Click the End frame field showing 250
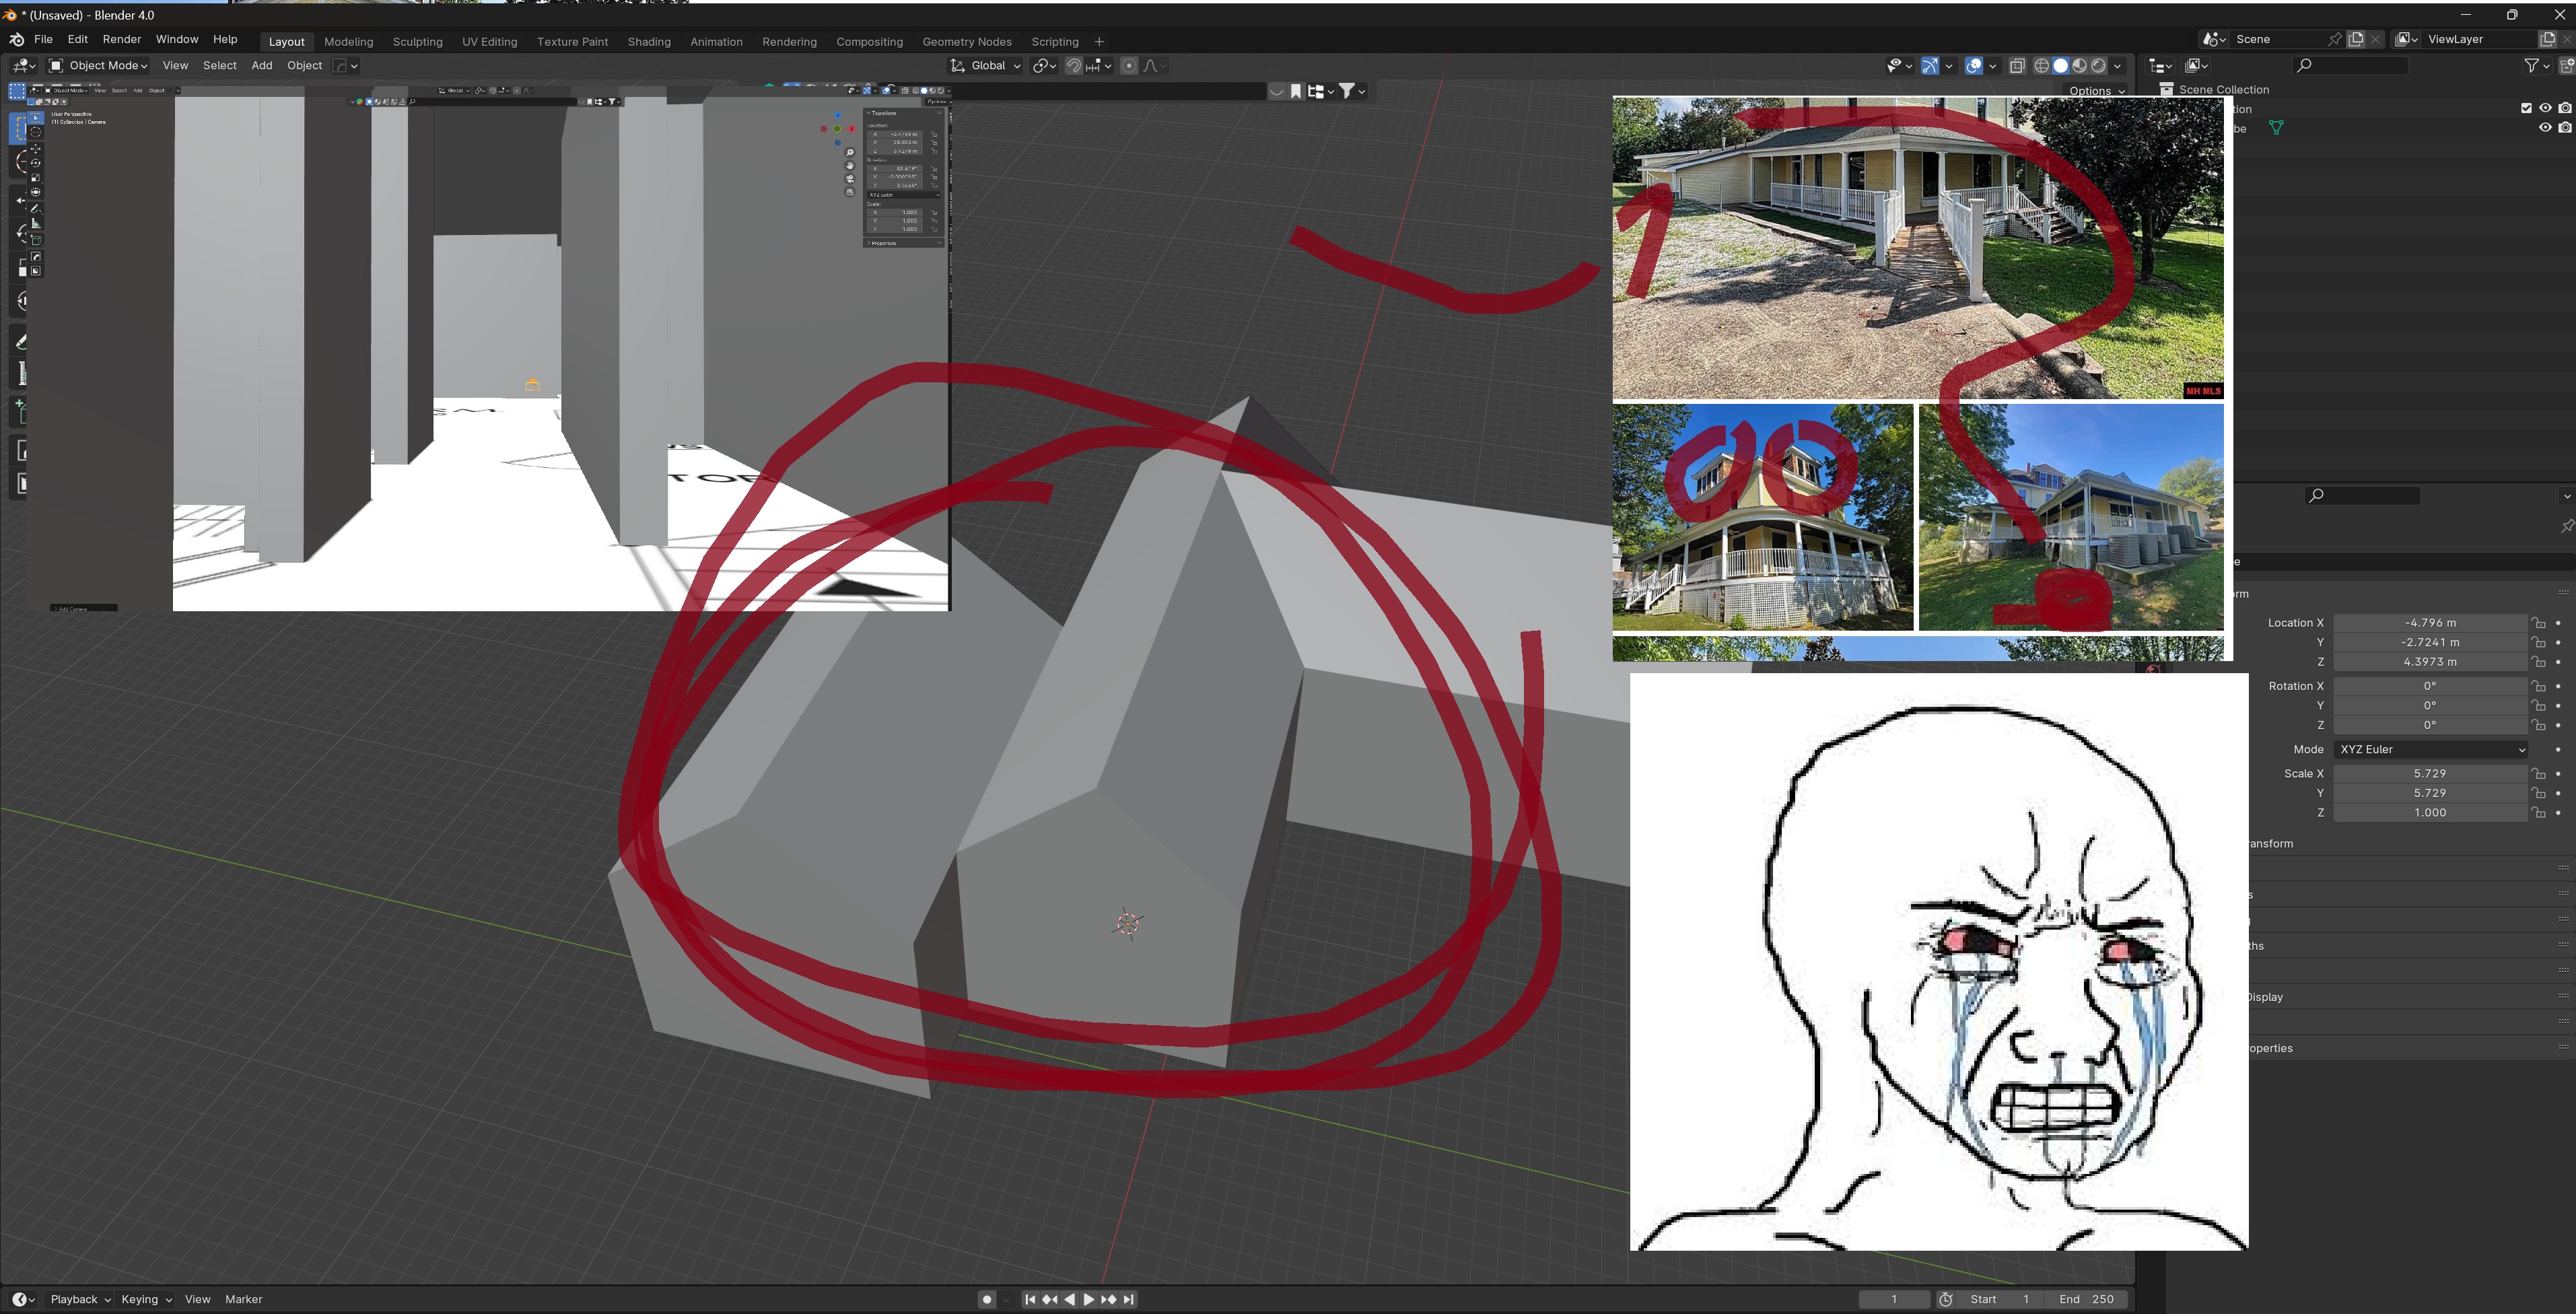 pyautogui.click(x=2086, y=1299)
